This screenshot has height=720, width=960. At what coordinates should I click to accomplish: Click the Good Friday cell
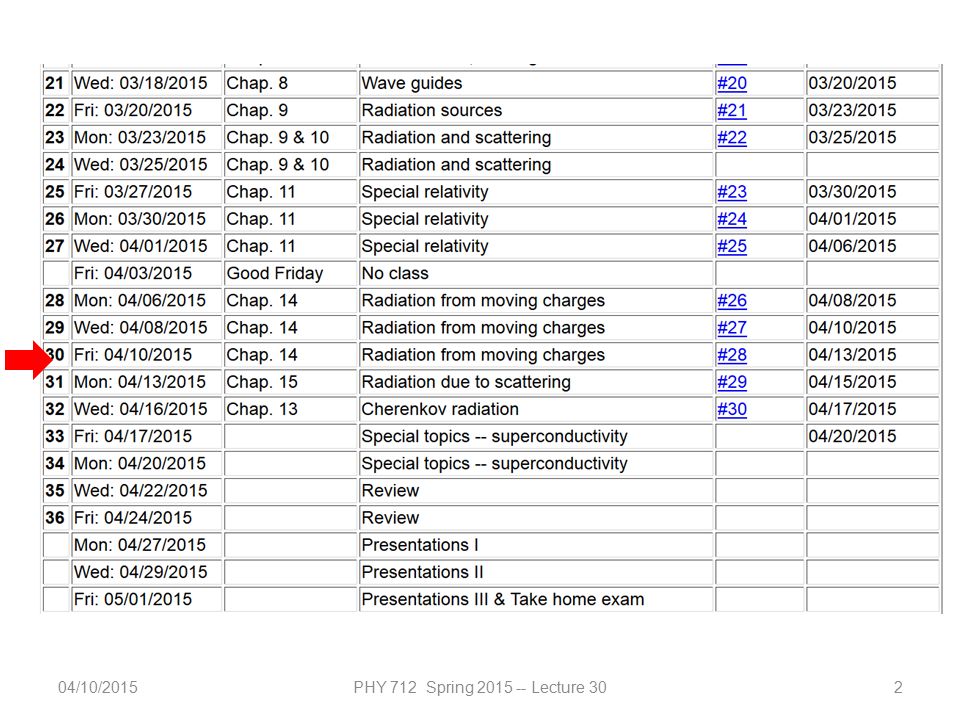tap(290, 274)
